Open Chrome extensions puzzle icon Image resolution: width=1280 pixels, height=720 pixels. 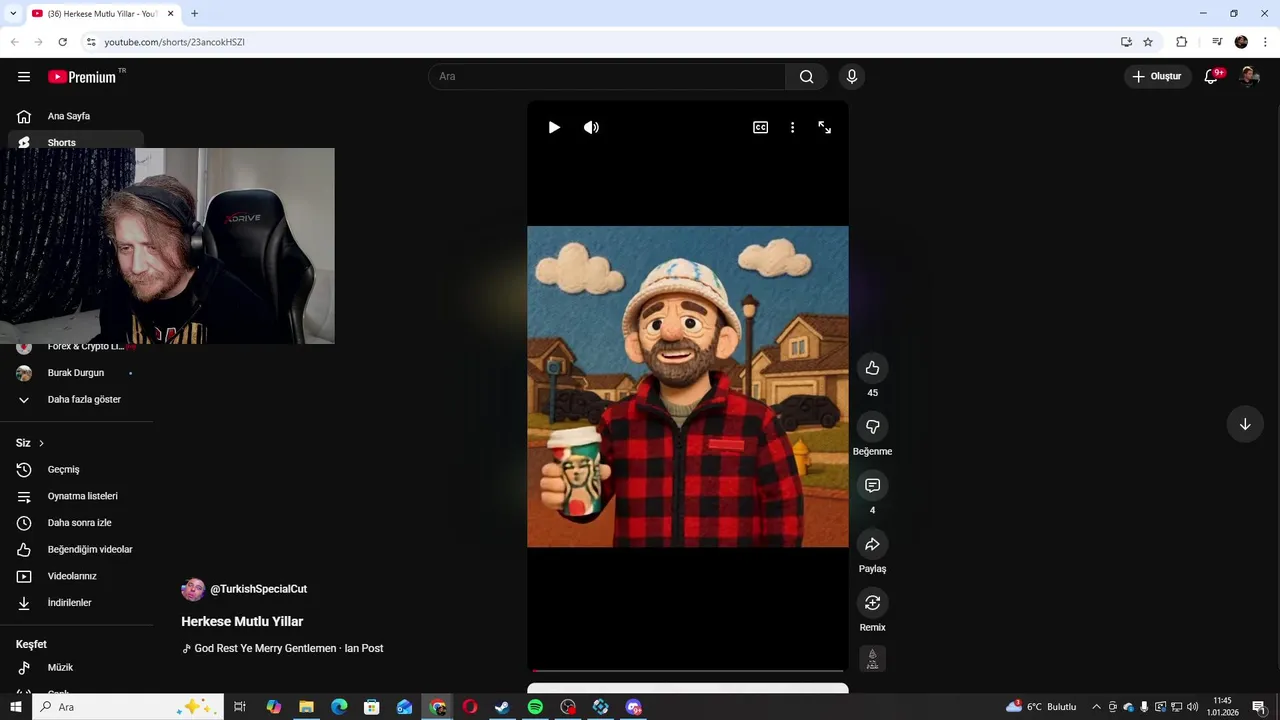click(1181, 42)
